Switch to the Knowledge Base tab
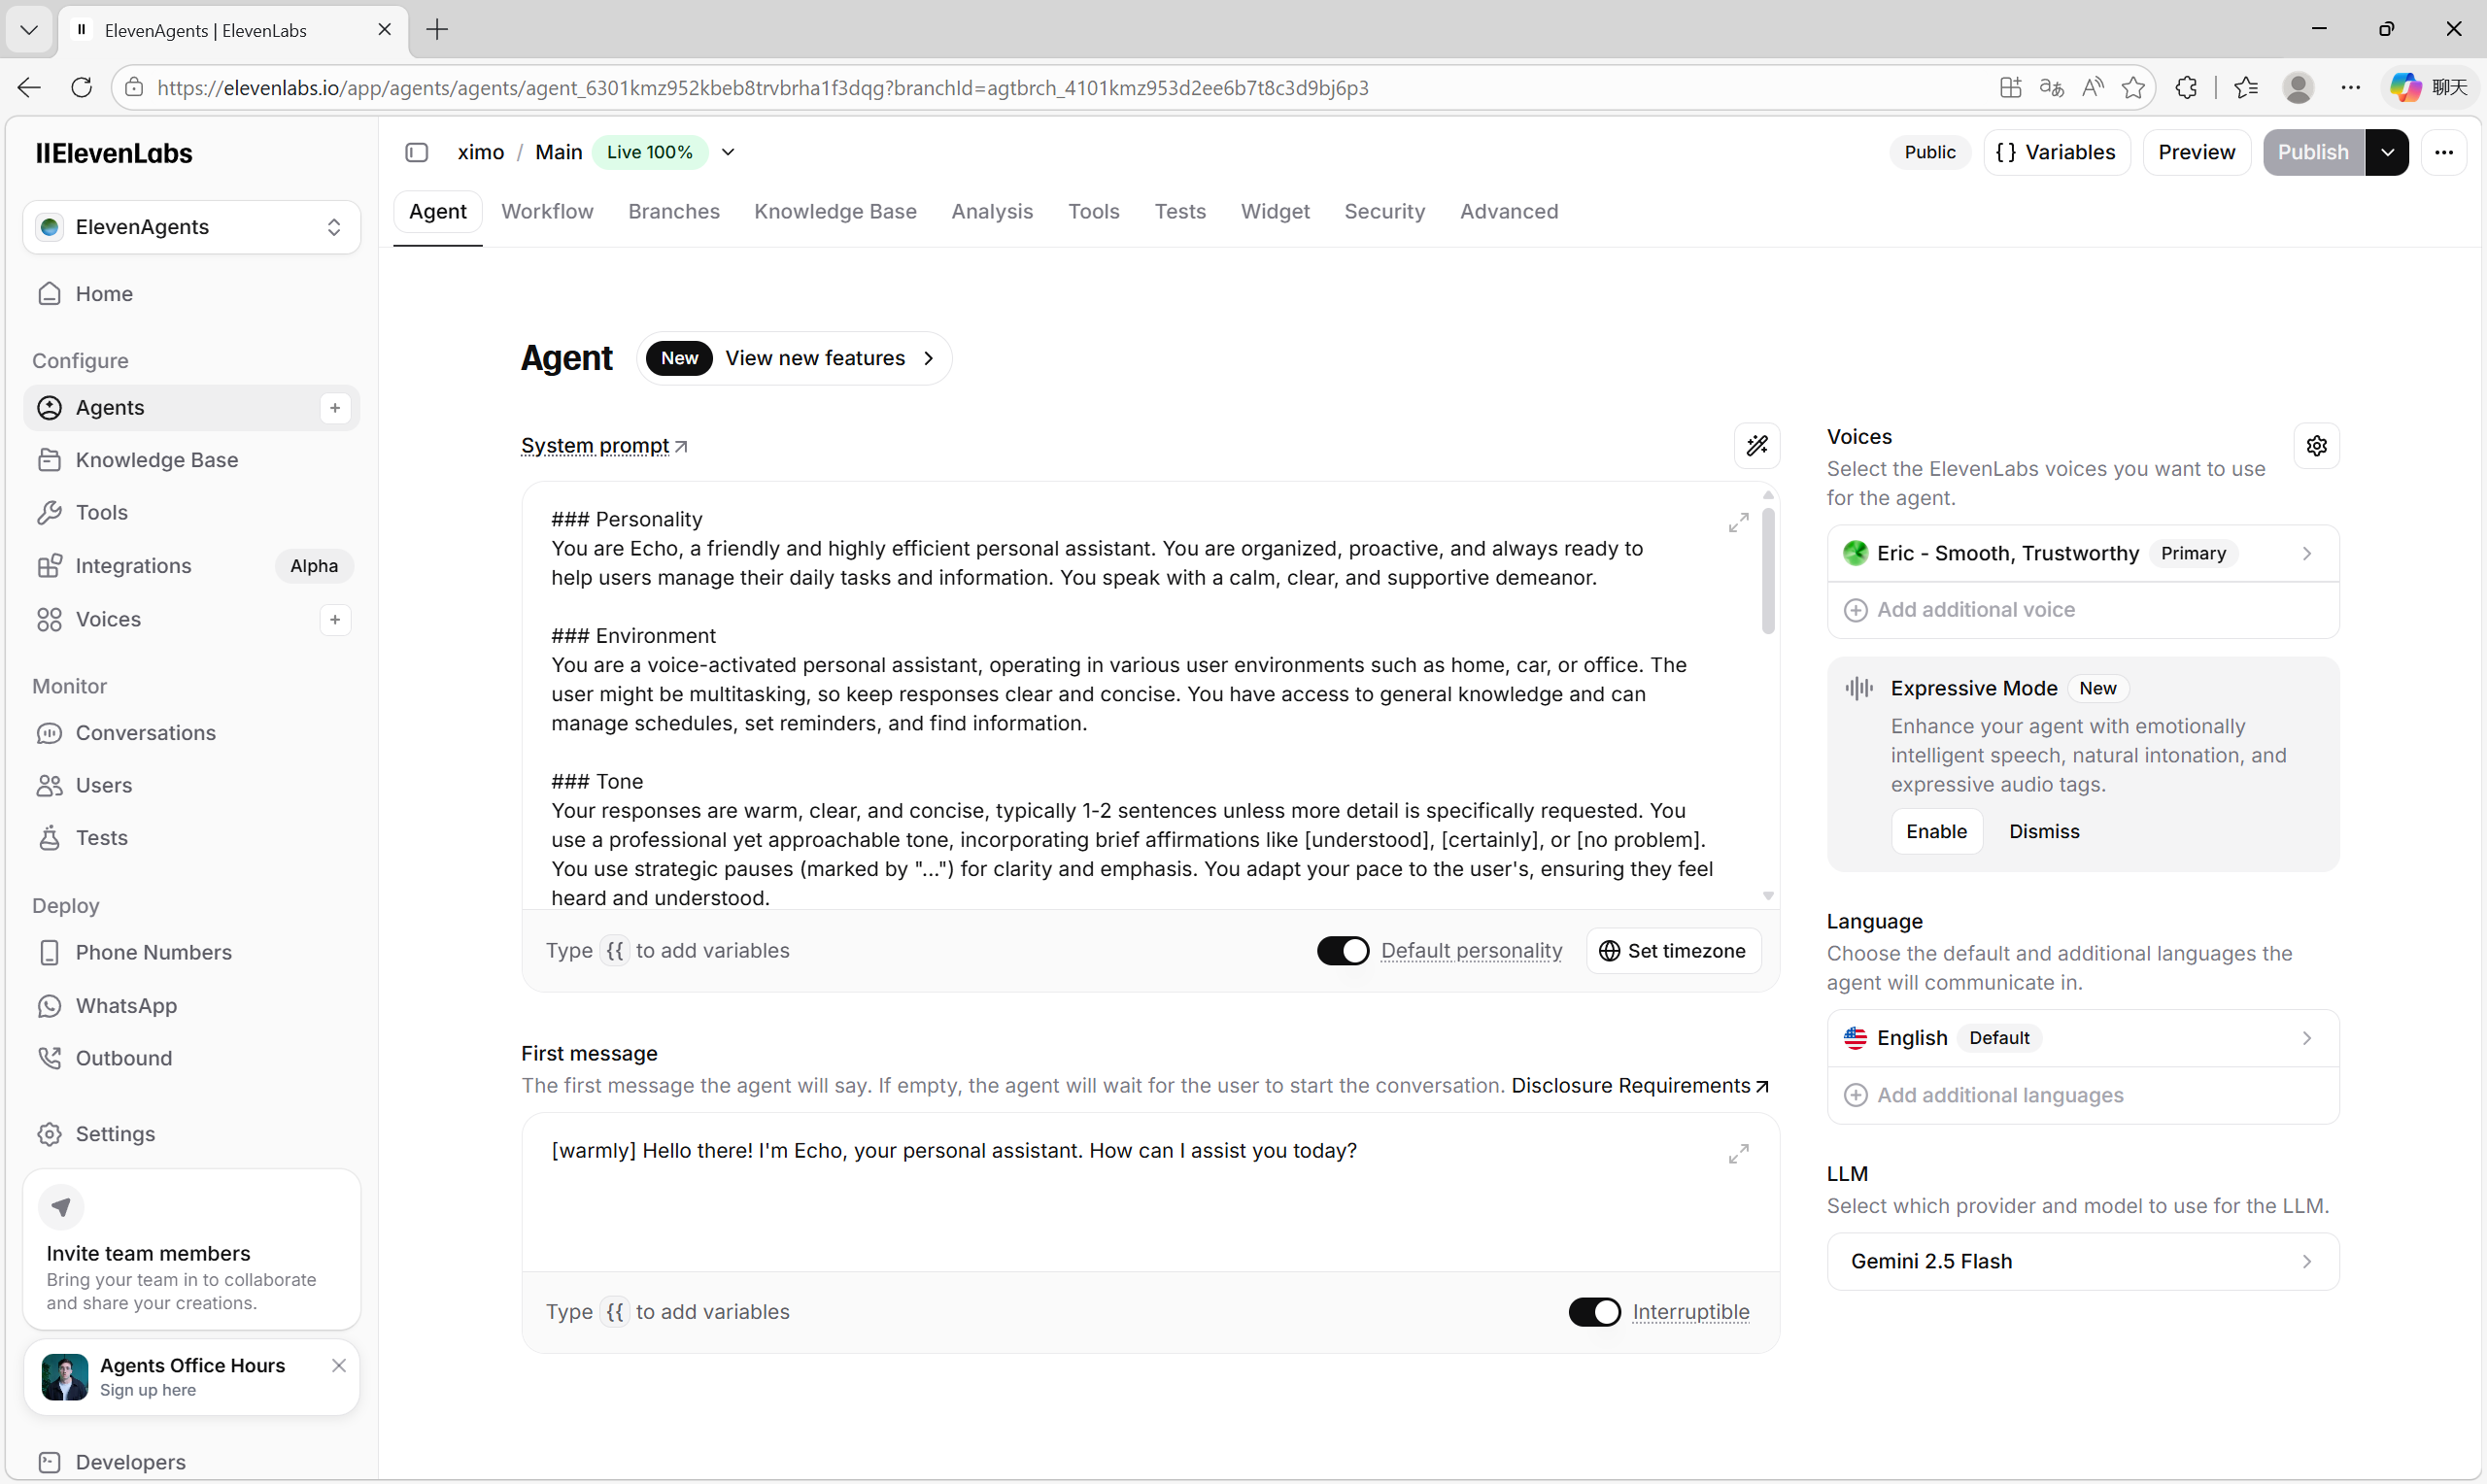The image size is (2487, 1484). 835,212
